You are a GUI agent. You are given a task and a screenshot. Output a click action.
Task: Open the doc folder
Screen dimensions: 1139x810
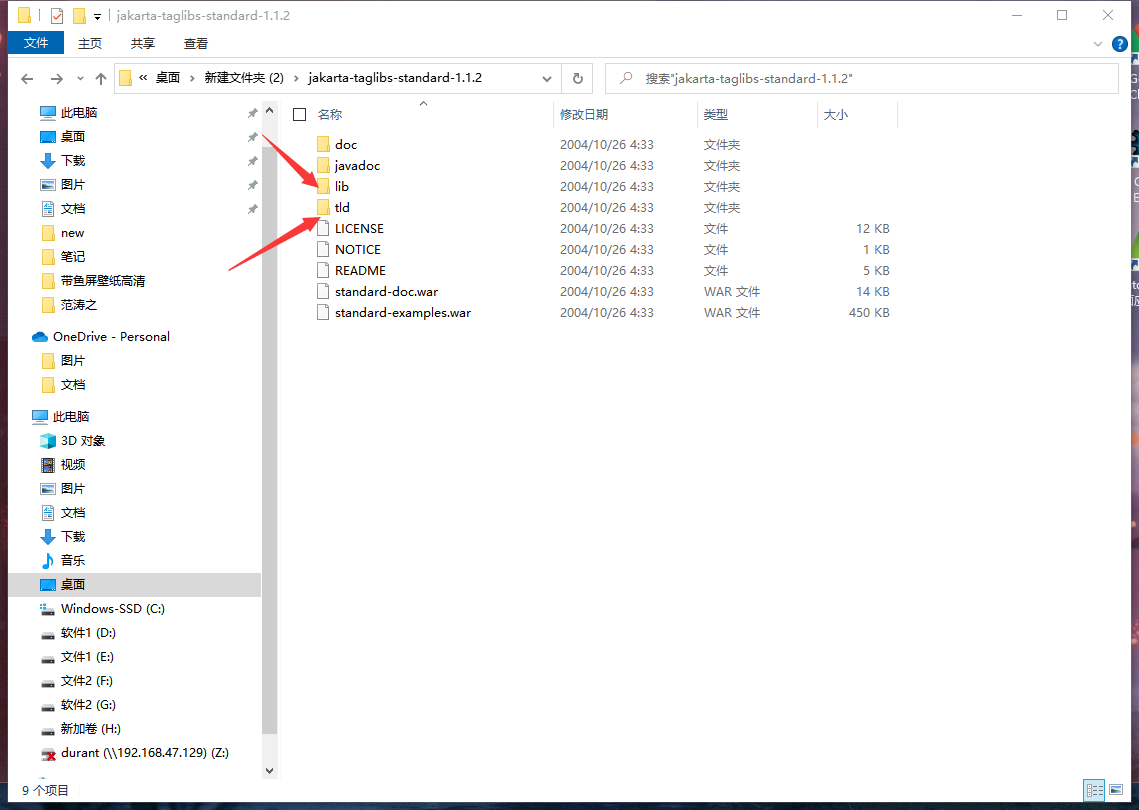click(346, 145)
